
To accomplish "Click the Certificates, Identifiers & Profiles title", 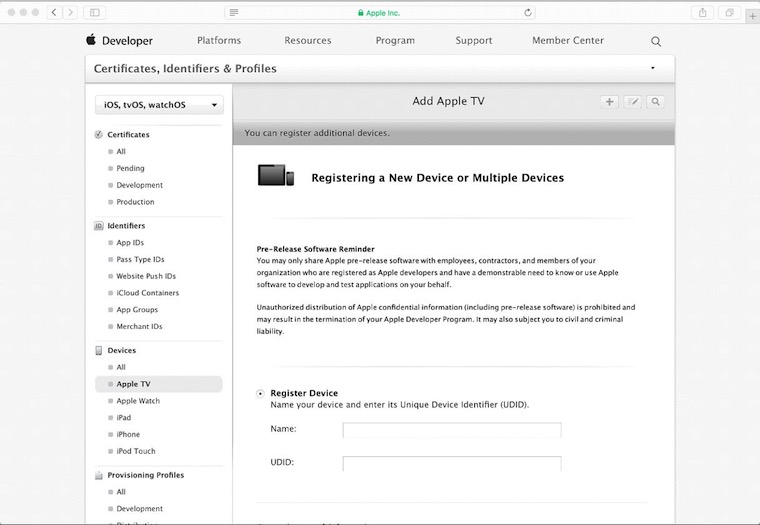I will pos(185,68).
